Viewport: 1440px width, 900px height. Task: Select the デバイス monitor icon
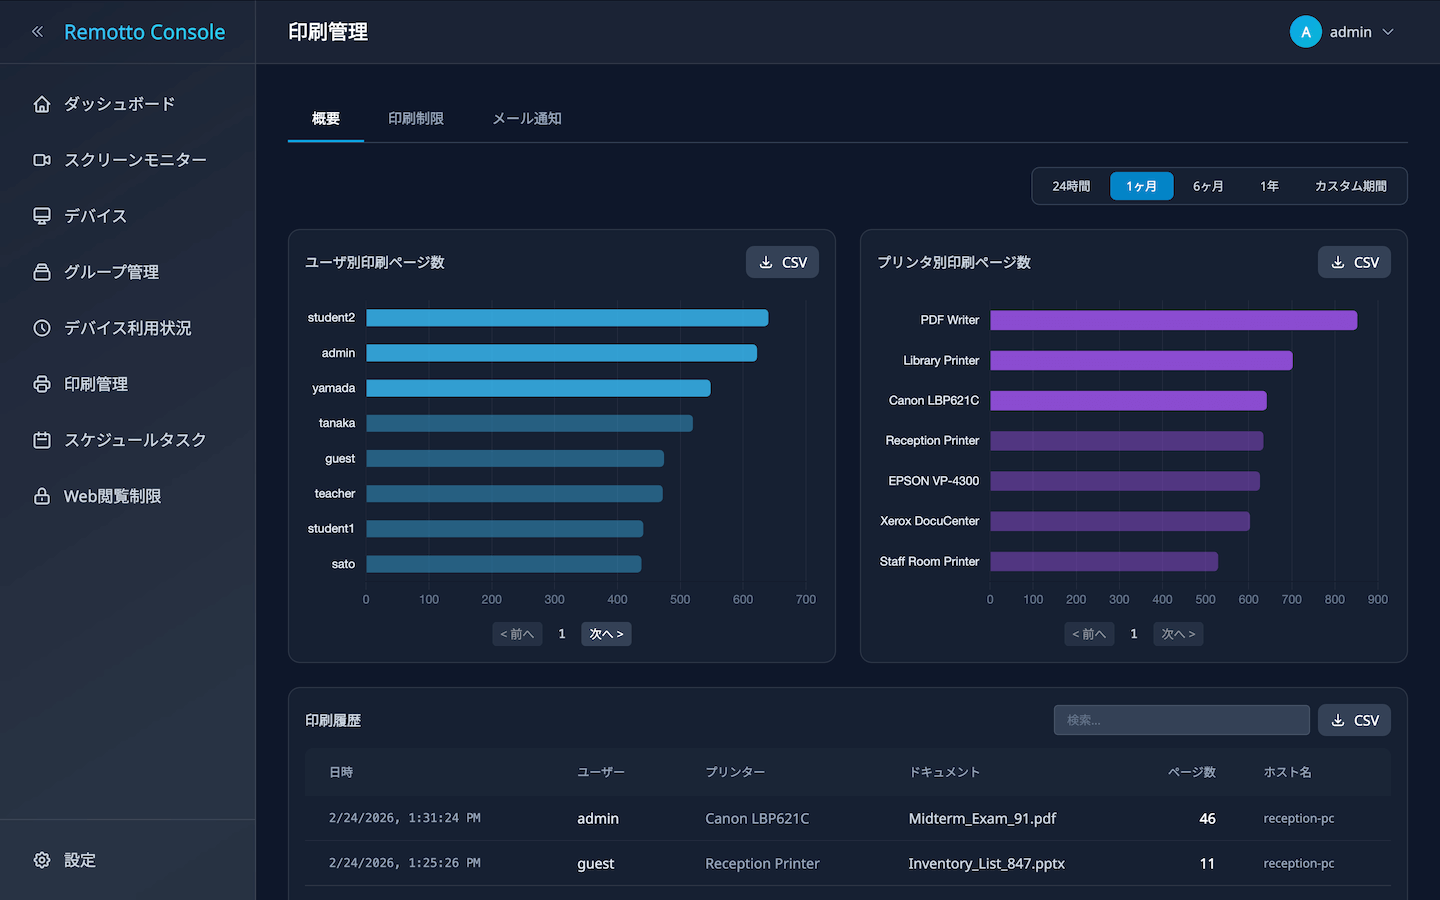click(x=42, y=216)
